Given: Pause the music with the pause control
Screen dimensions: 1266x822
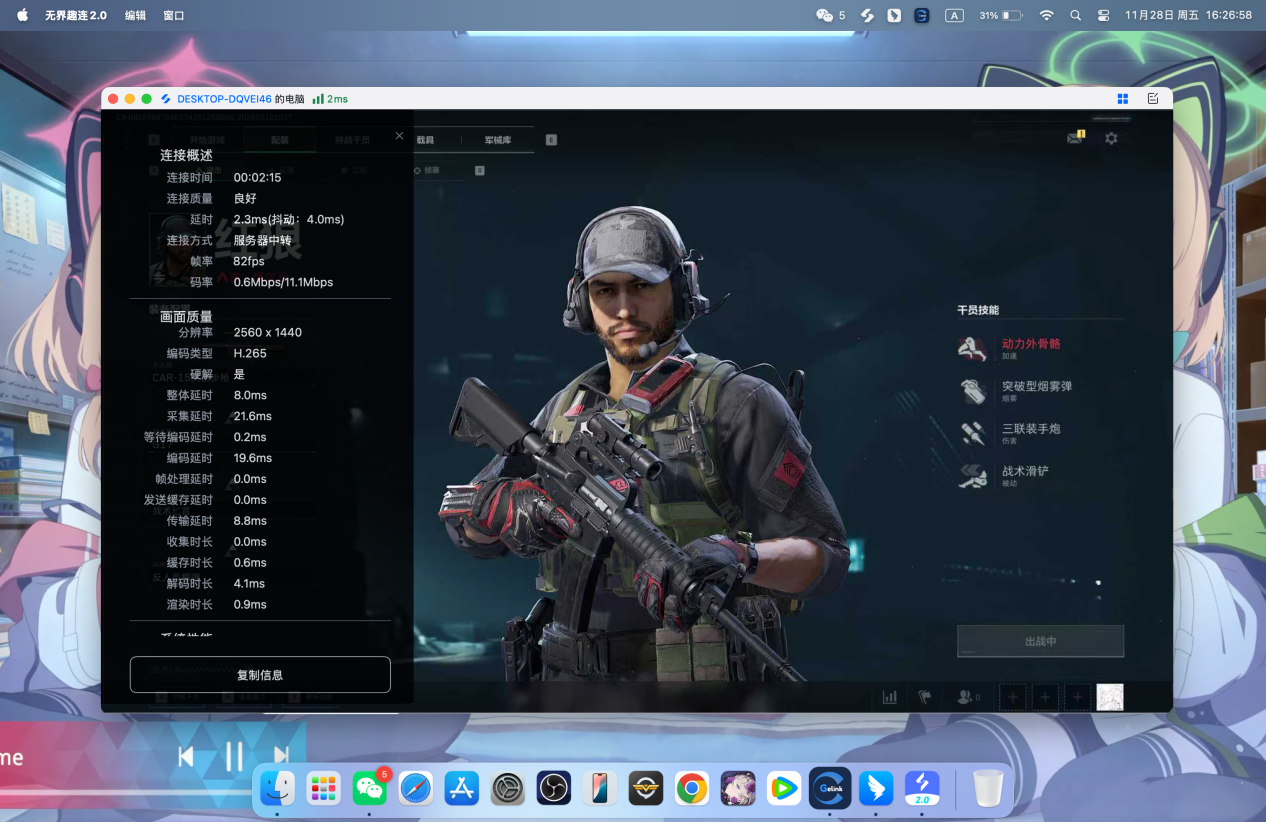Looking at the screenshot, I should [x=234, y=757].
